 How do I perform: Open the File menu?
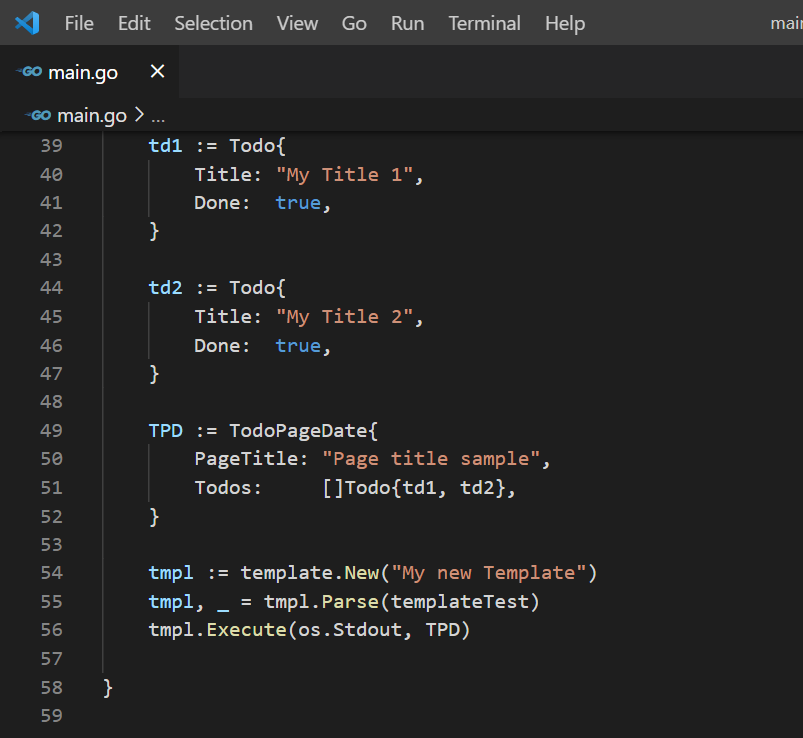[x=79, y=24]
